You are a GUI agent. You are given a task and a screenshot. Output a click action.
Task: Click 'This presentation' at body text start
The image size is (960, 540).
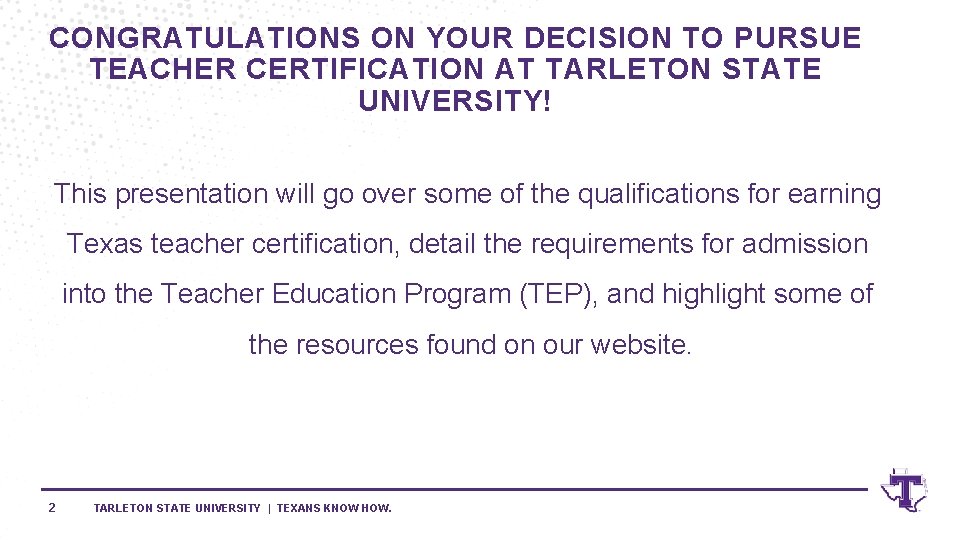pyautogui.click(x=161, y=194)
